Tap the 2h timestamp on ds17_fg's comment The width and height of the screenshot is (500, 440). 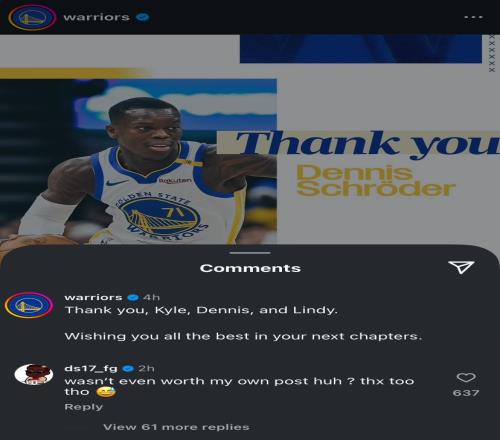pos(147,368)
